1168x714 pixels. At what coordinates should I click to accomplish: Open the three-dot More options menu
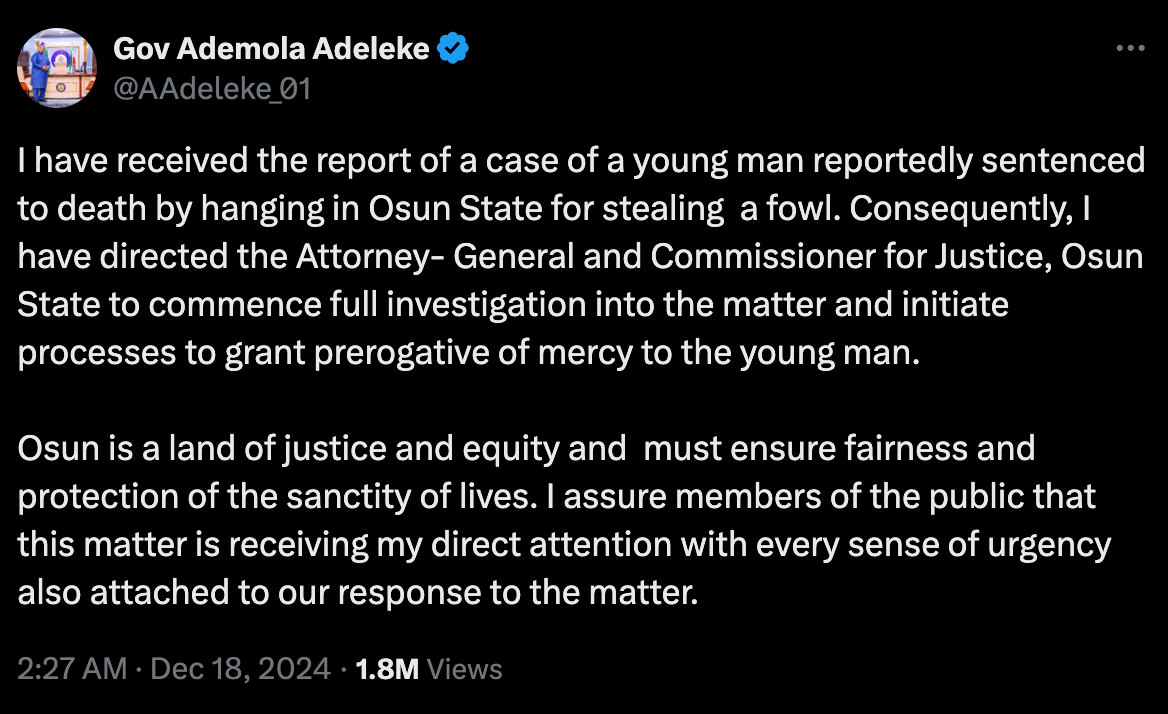click(x=1130, y=48)
